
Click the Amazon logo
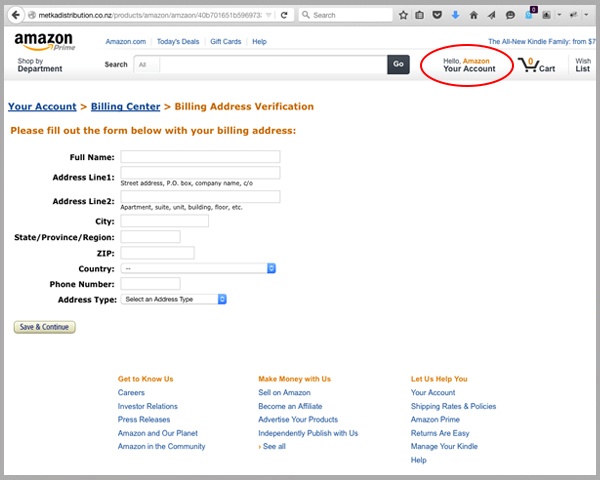[44, 41]
